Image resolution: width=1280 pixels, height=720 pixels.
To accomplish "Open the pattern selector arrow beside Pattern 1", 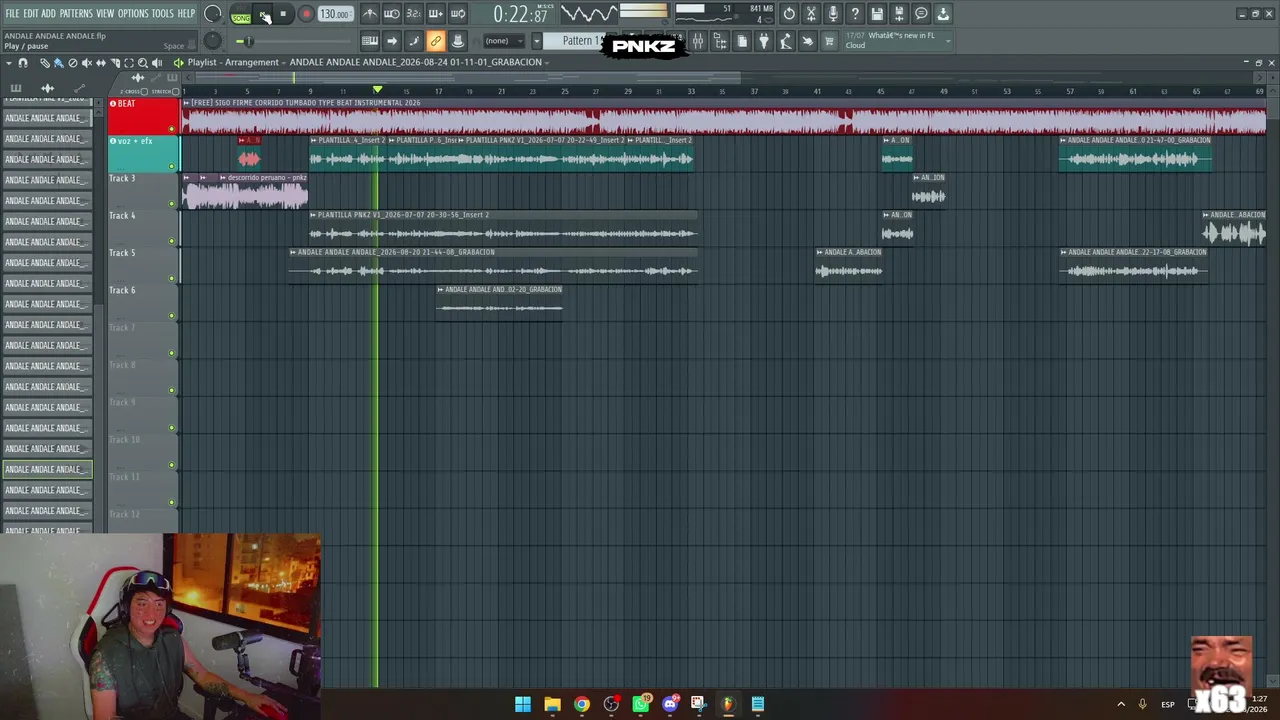I will (536, 41).
